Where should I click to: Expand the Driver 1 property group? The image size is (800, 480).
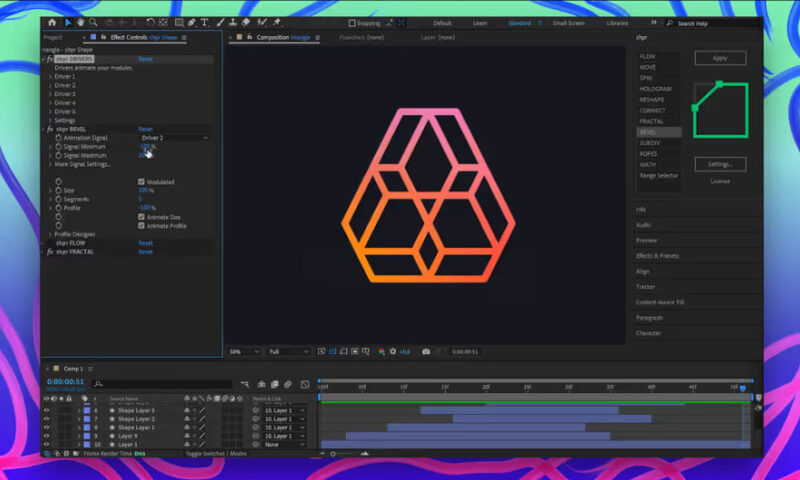pyautogui.click(x=50, y=76)
